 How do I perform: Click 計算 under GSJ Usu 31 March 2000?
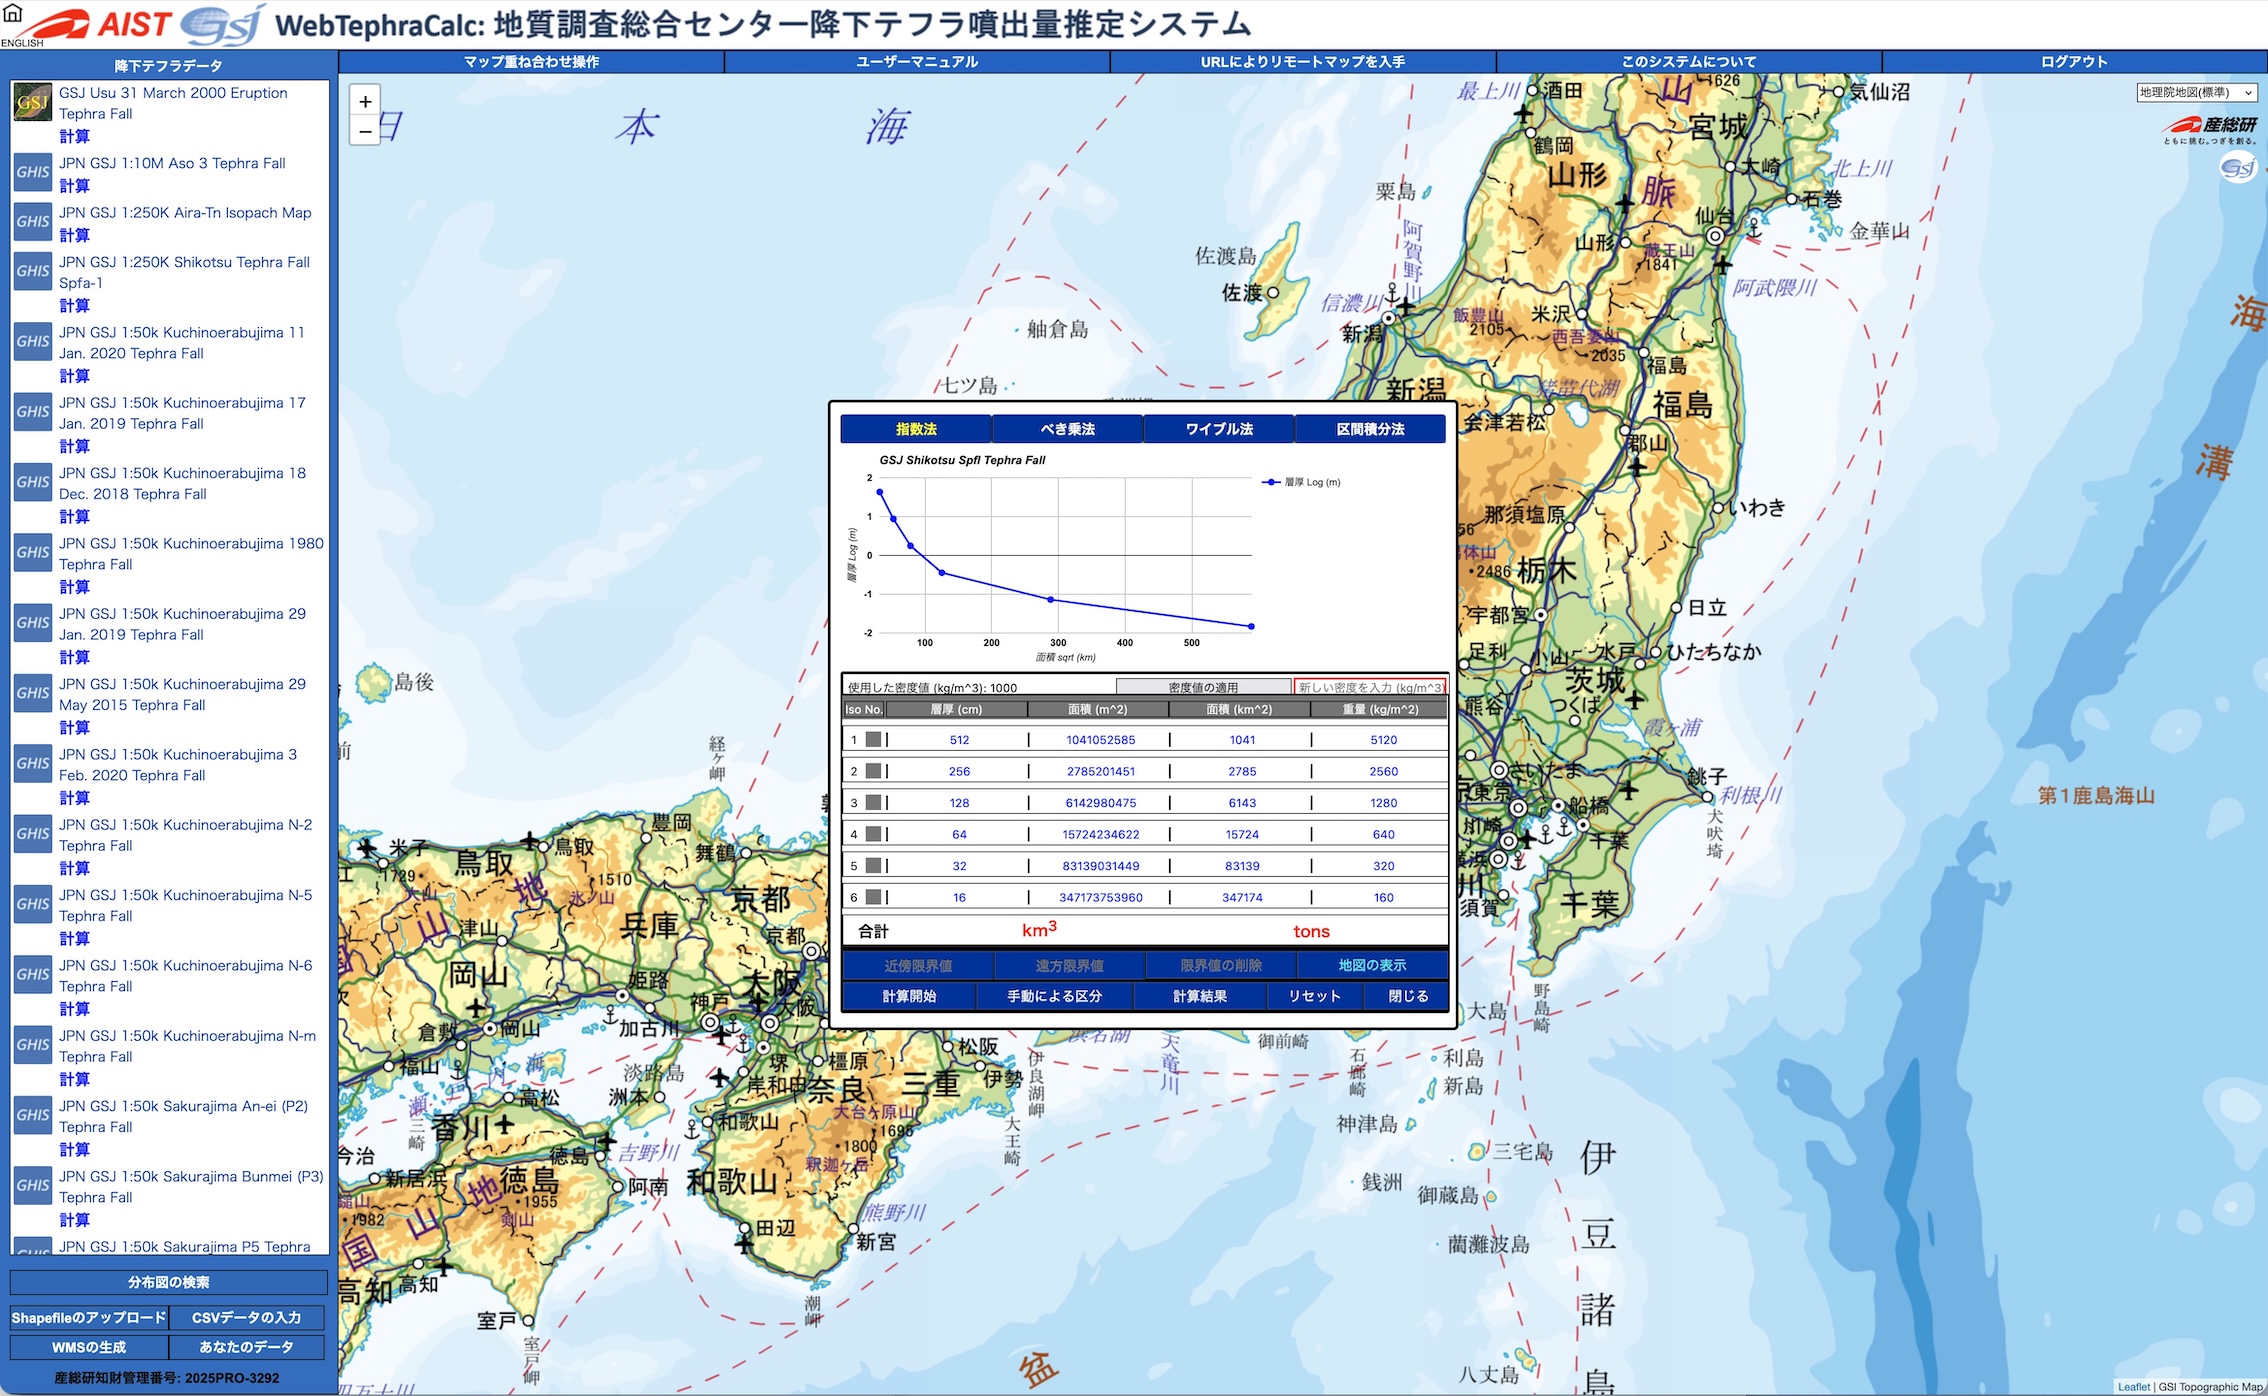74,136
